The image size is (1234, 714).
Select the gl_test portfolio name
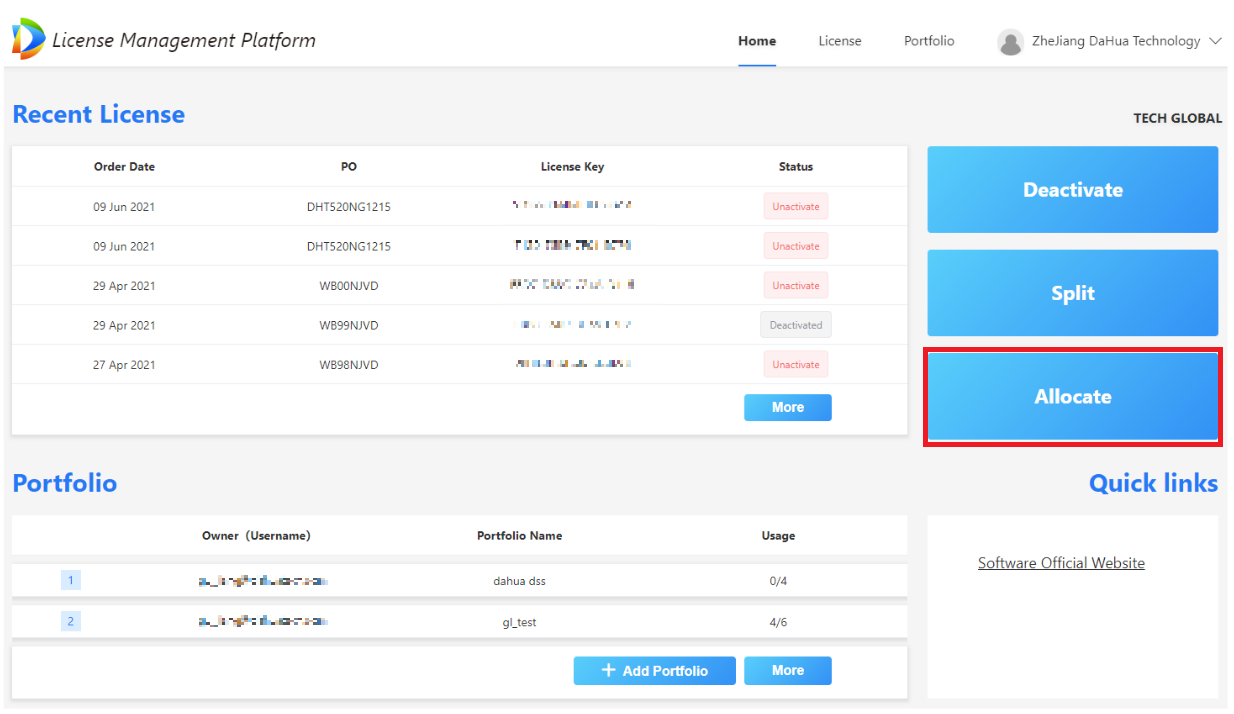(x=519, y=622)
